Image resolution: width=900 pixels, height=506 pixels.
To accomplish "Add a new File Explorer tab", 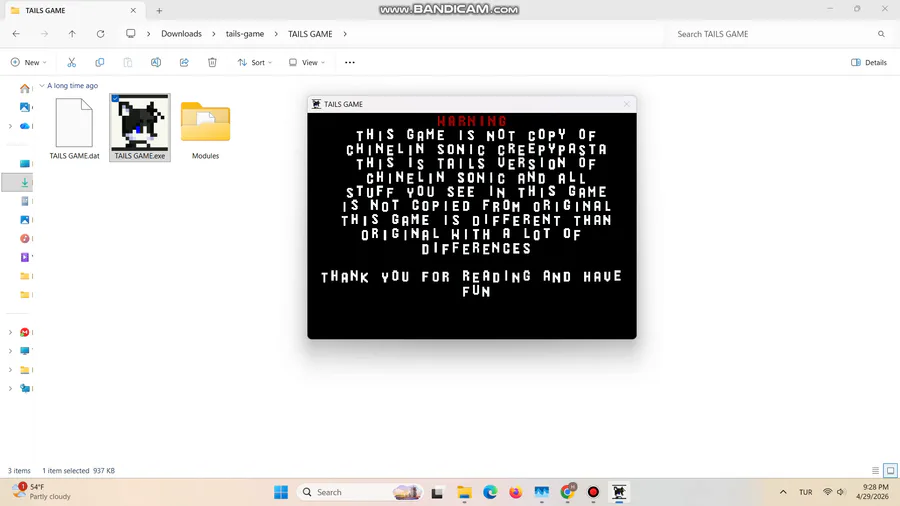I will click(x=160, y=10).
